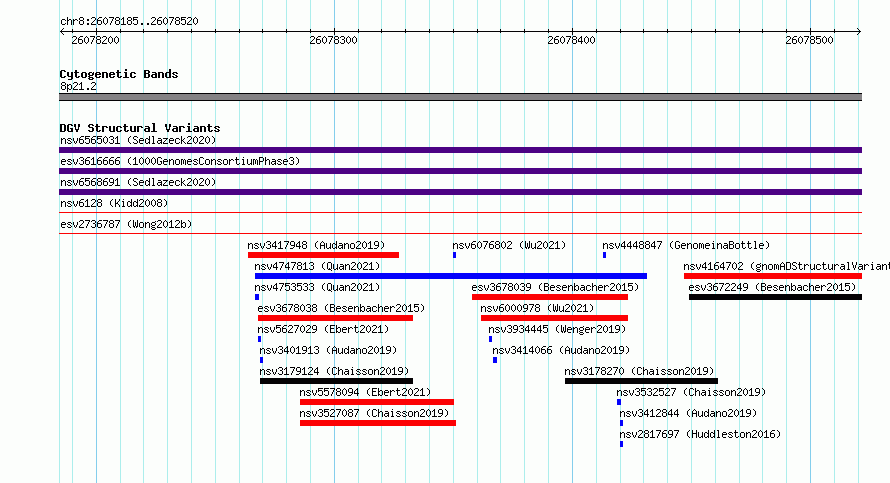Select the nsv6568691 (Sedlazeck2020) label
This screenshot has width=890, height=483.
138,182
